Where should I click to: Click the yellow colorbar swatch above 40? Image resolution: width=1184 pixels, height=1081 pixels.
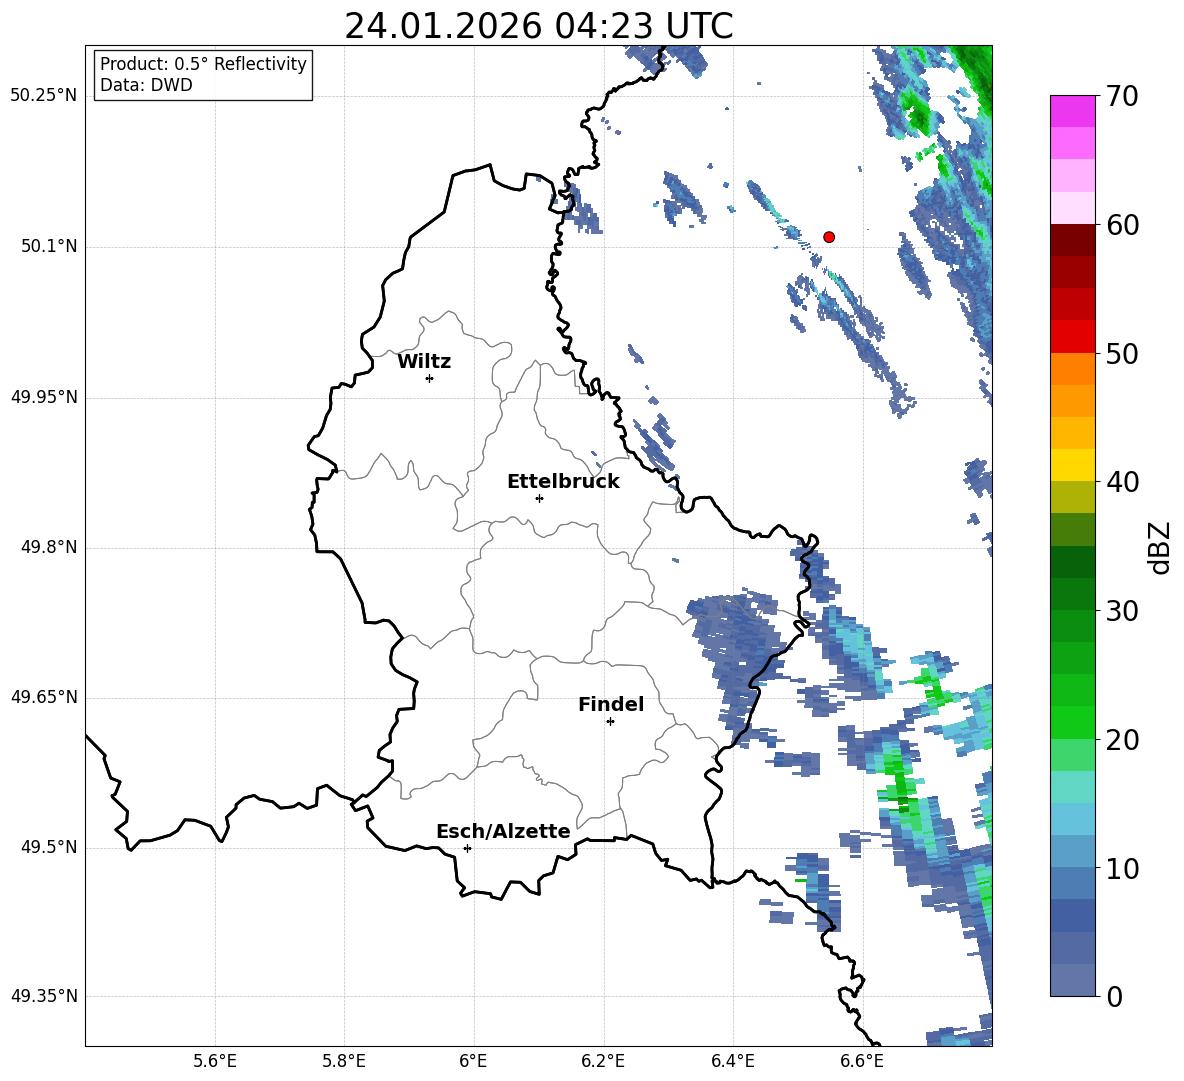[1072, 465]
